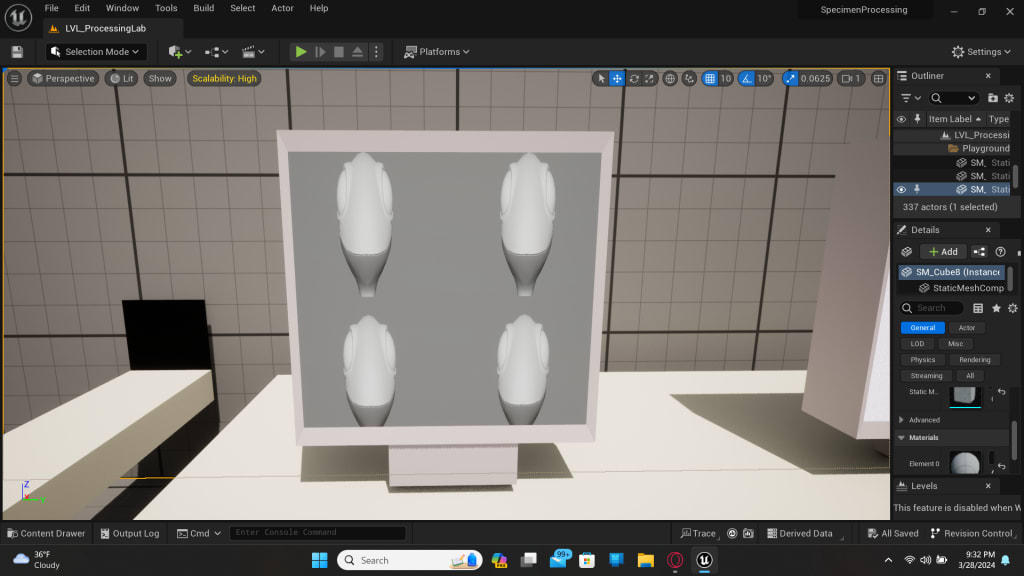This screenshot has width=1024, height=576.
Task: Open the Blueprints dropdown in toolbar
Action: pyautogui.click(x=216, y=52)
